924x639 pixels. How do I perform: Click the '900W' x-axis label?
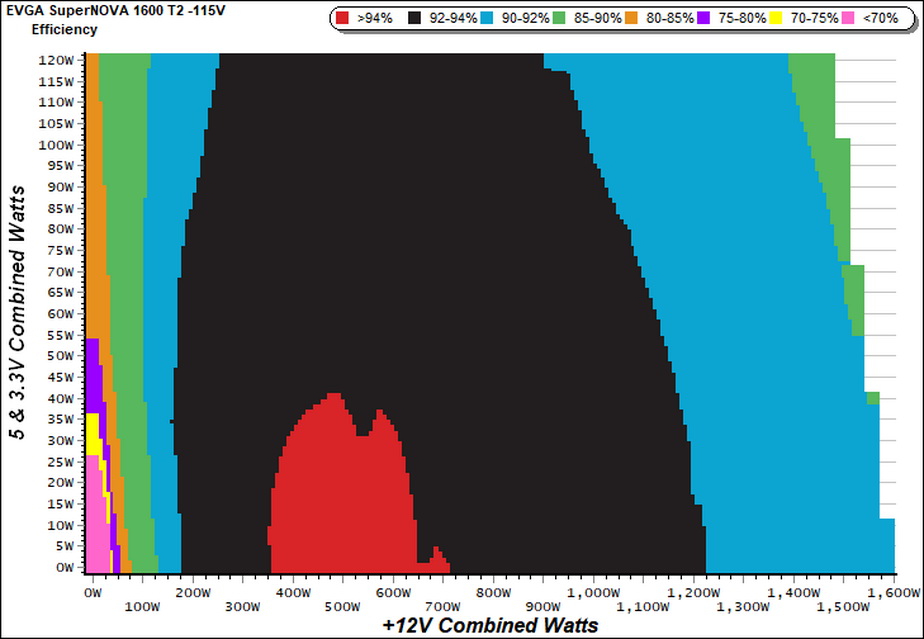(x=543, y=607)
